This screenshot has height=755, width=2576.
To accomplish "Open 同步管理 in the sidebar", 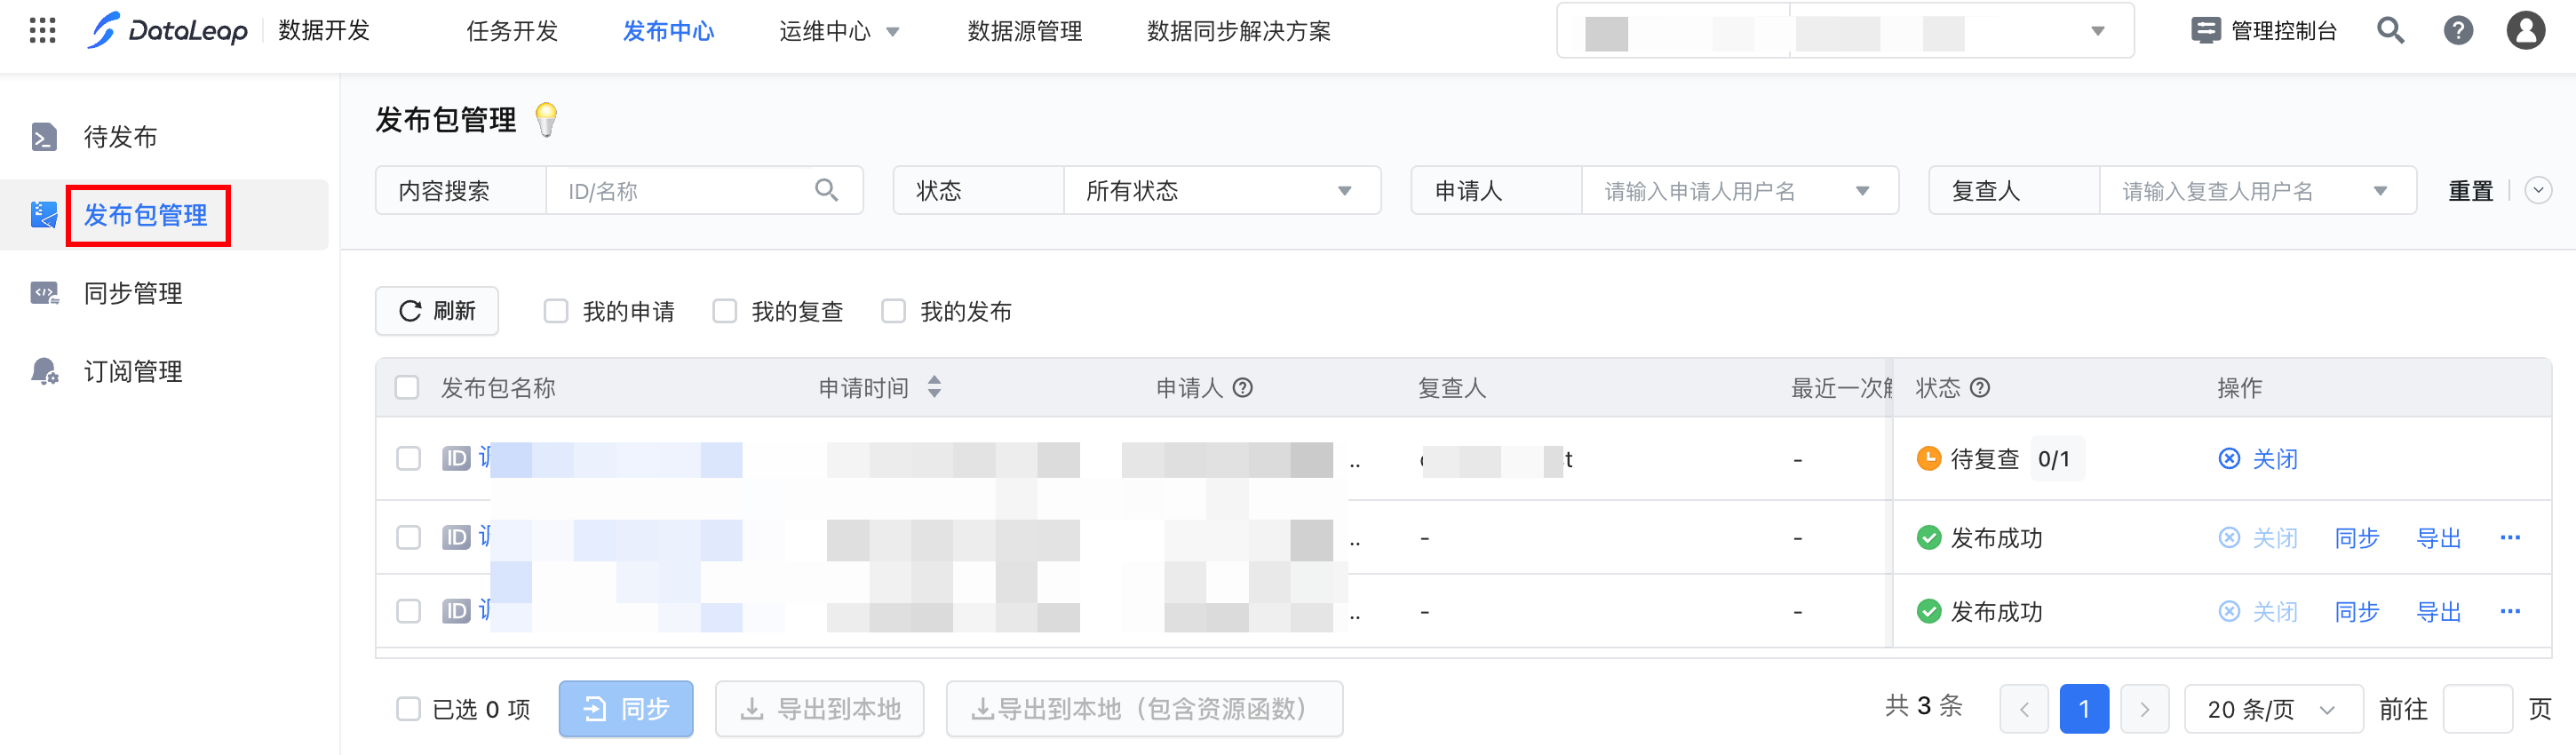I will point(133,293).
